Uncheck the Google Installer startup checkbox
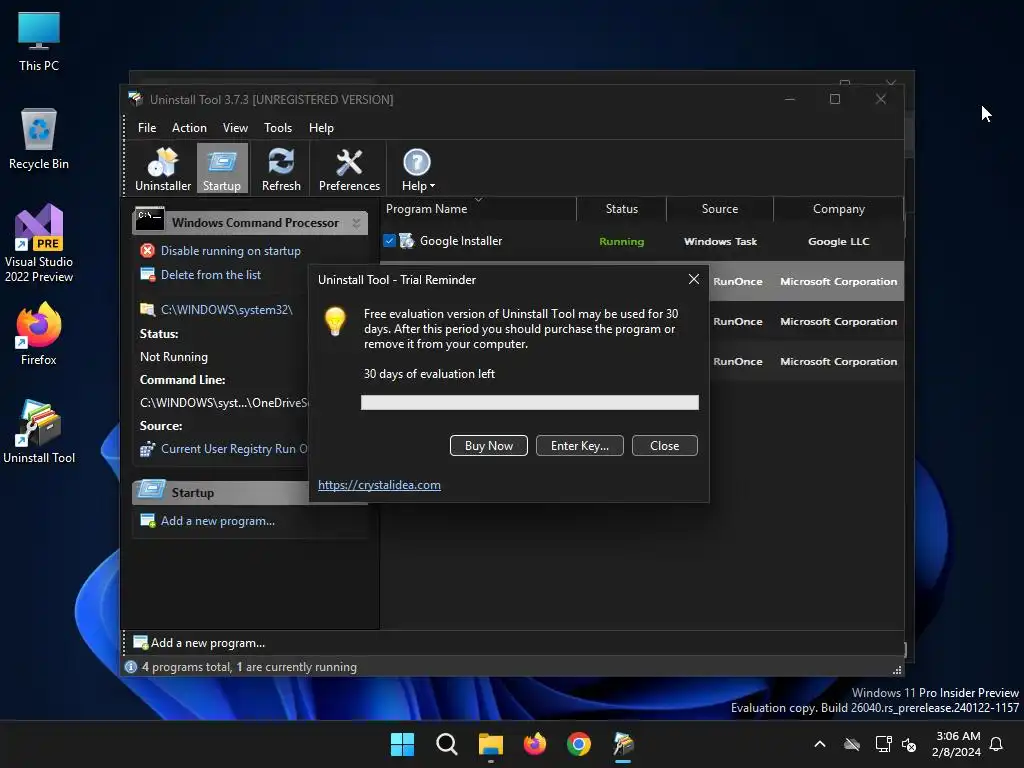Screen dimensions: 1024x768 389,241
